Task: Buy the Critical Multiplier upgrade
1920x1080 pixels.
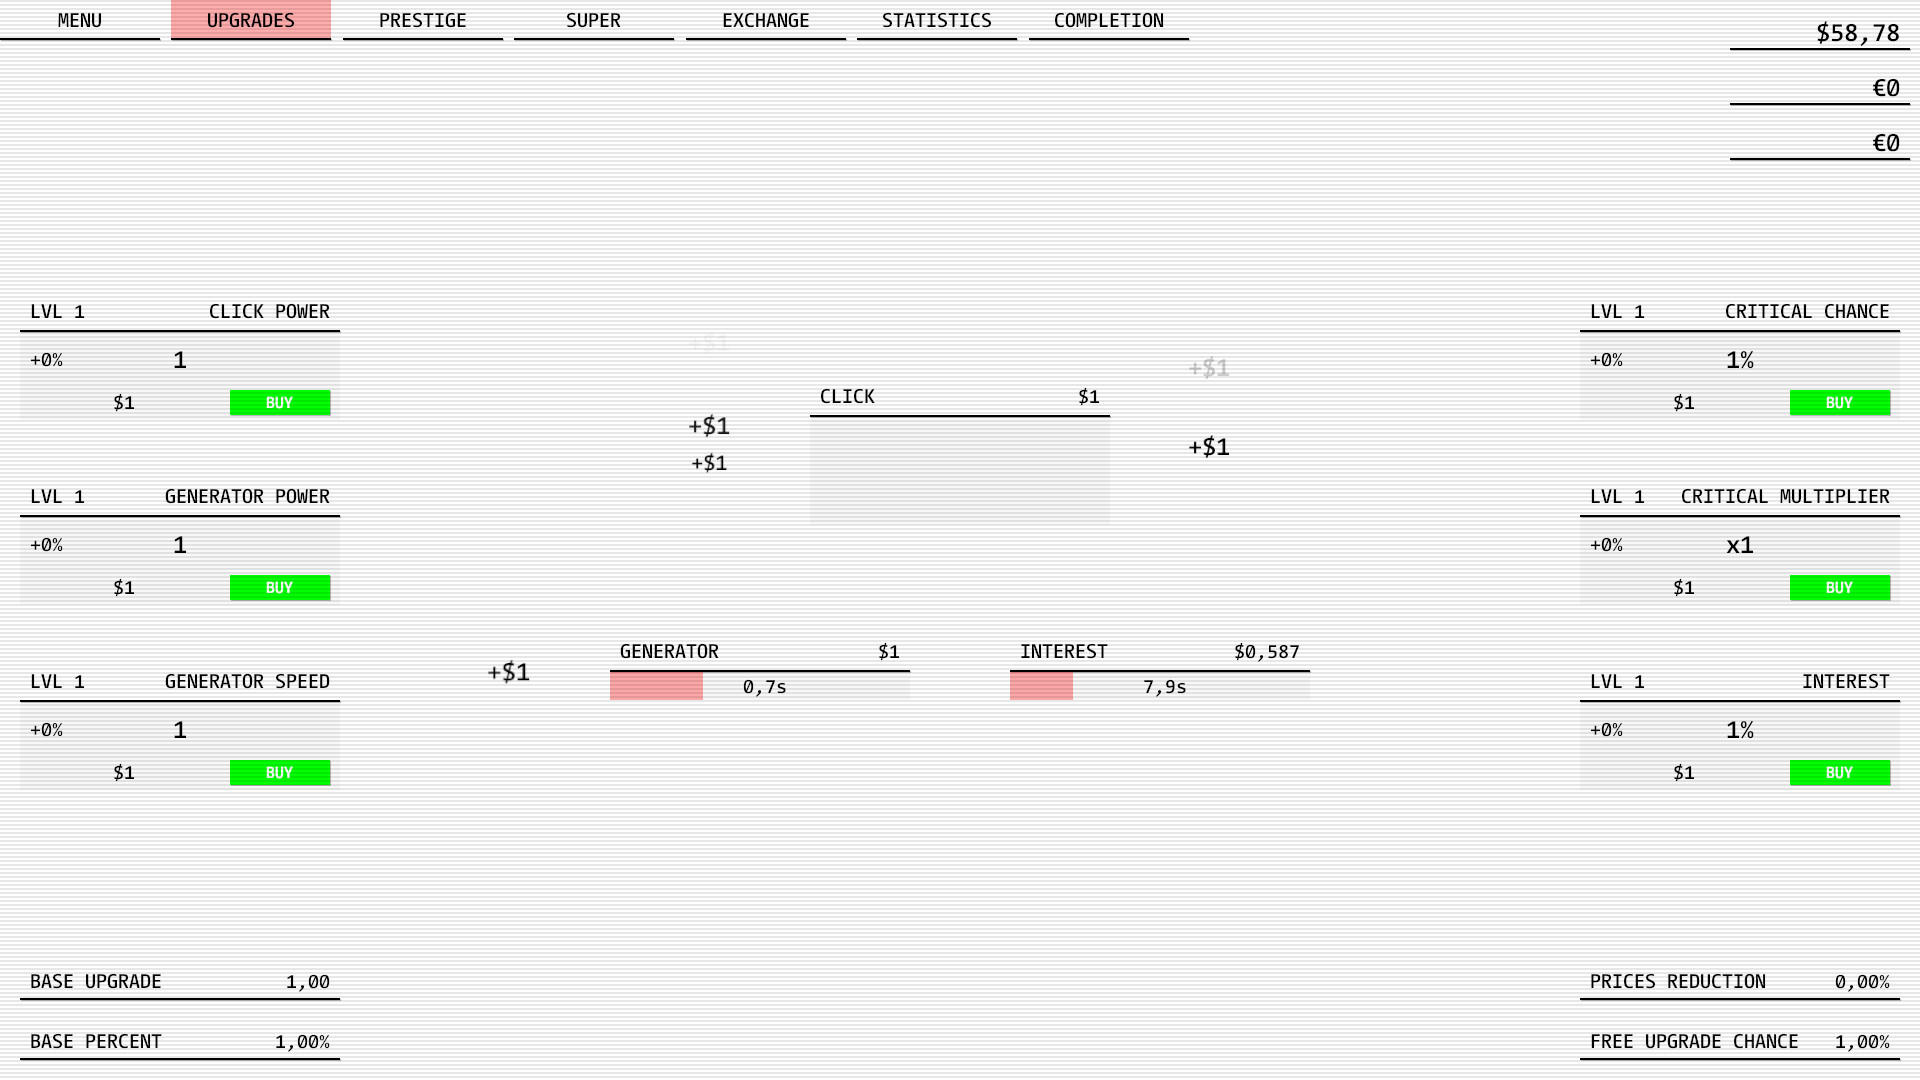Action: (x=1840, y=587)
